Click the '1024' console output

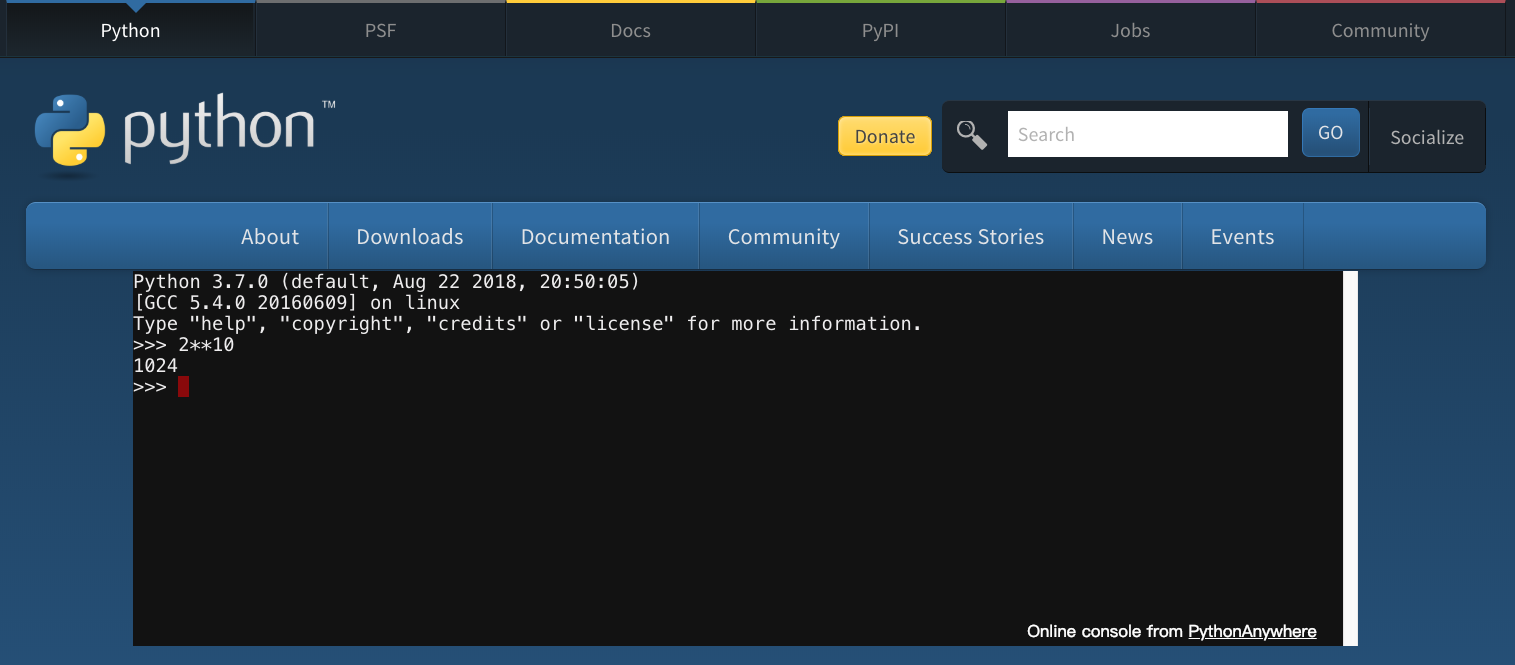coord(155,366)
